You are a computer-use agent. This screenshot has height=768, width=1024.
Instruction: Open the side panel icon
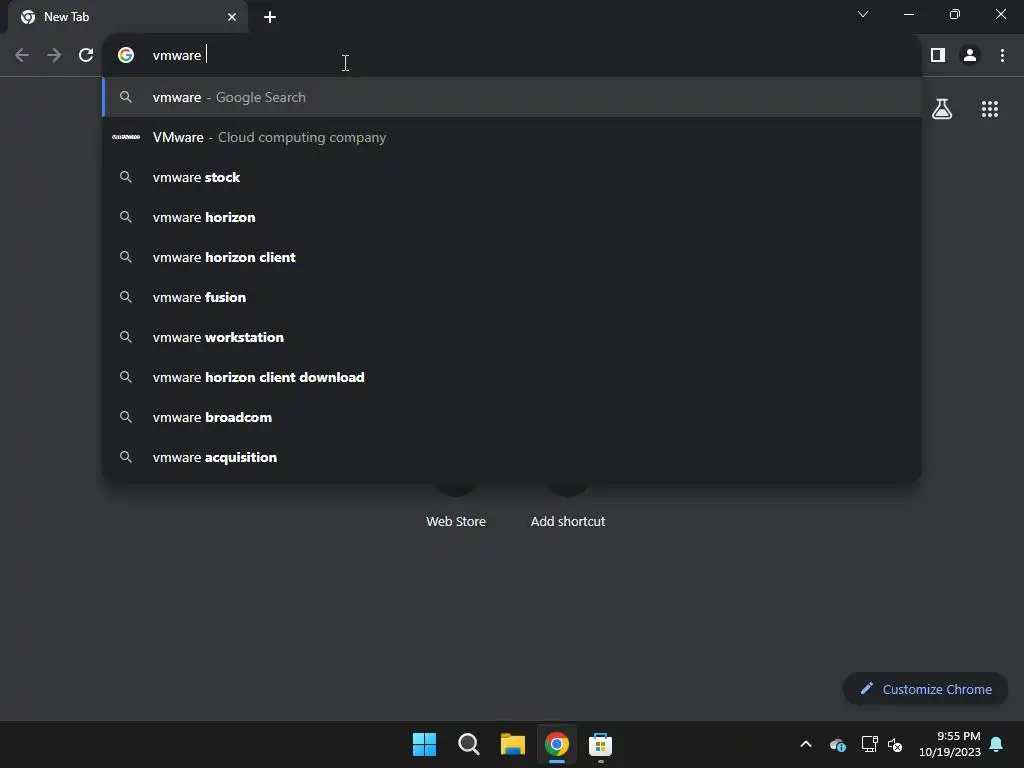pyautogui.click(x=938, y=55)
